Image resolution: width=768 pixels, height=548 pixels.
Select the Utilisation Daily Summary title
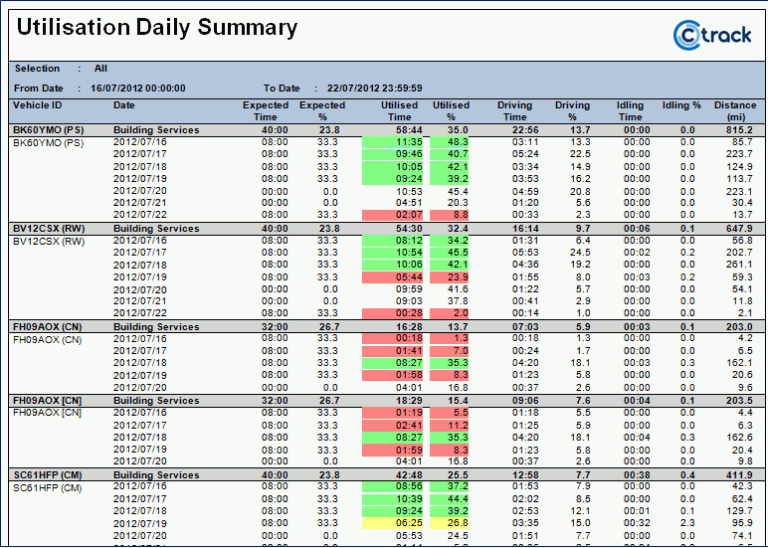156,28
